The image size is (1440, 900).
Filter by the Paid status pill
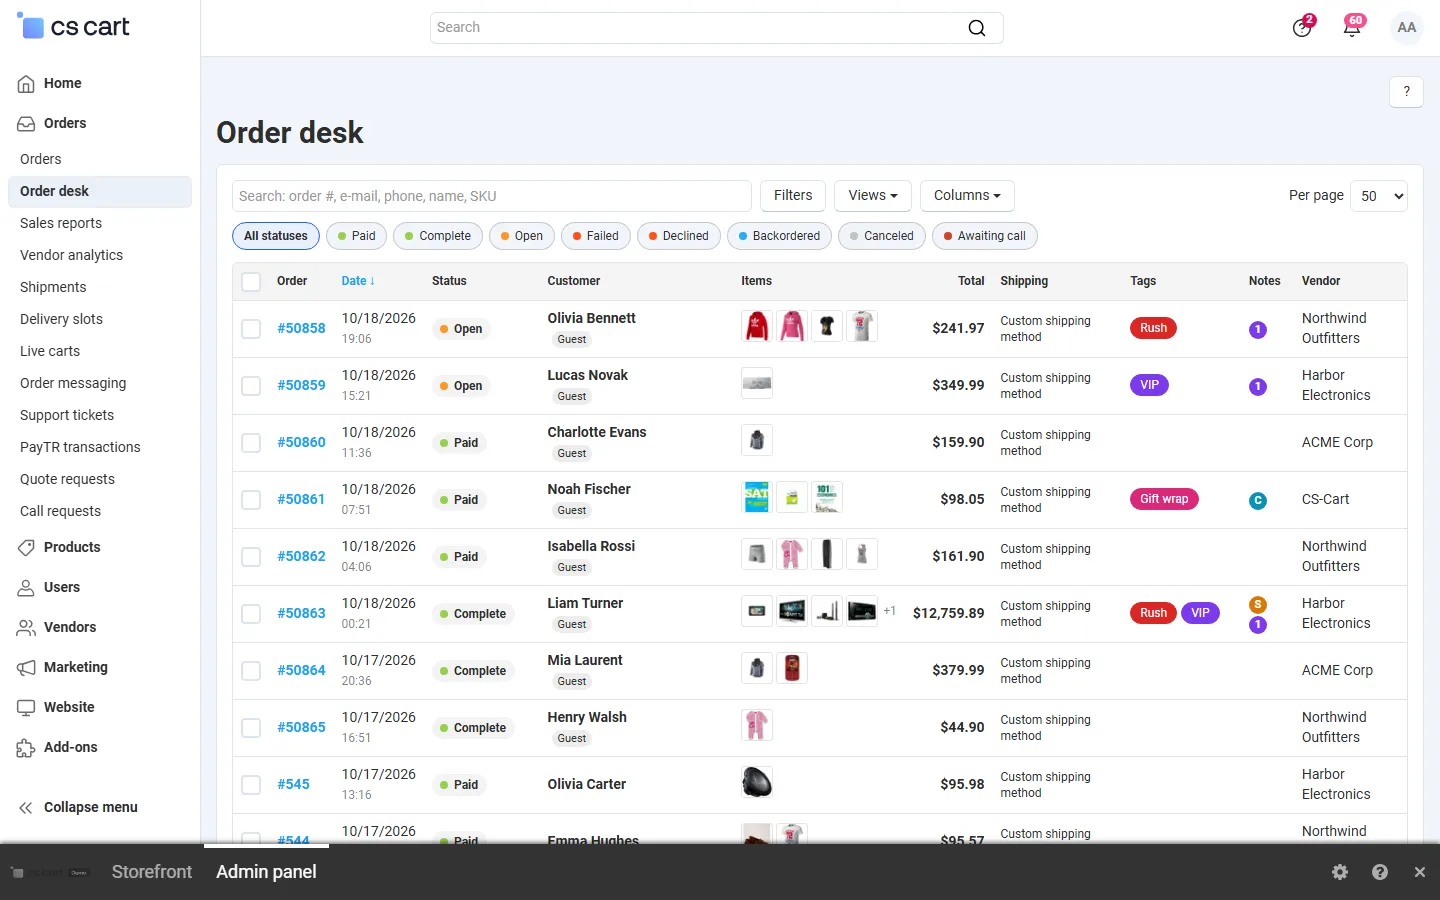[x=356, y=236]
